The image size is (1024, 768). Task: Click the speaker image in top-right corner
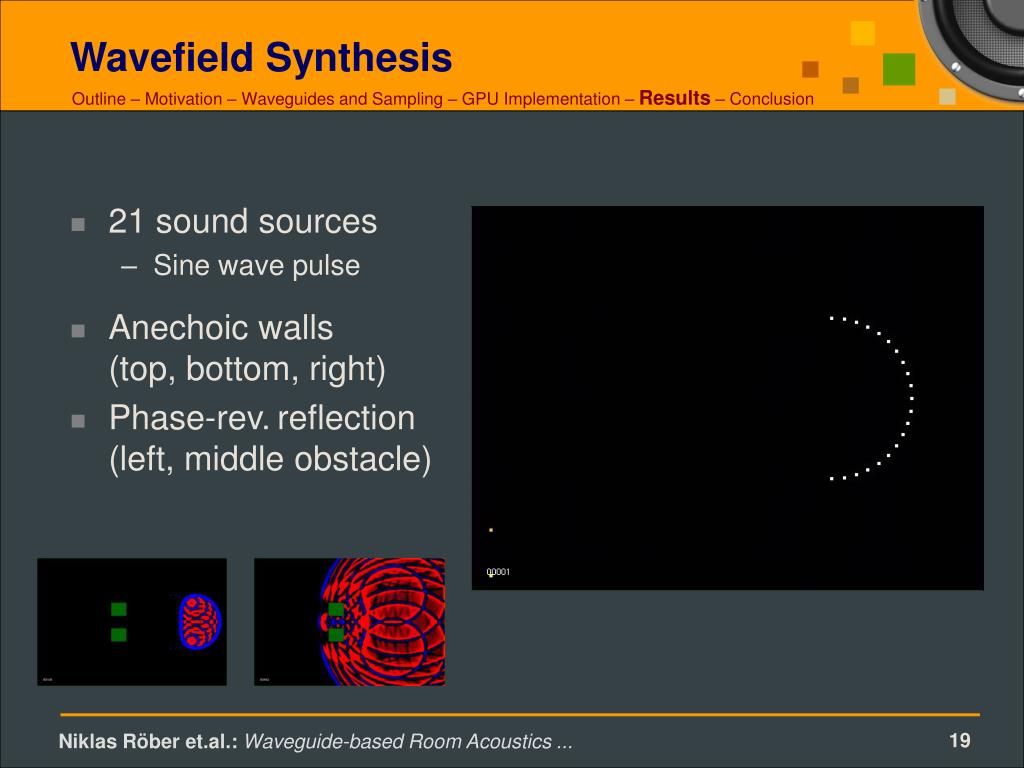coord(971,49)
